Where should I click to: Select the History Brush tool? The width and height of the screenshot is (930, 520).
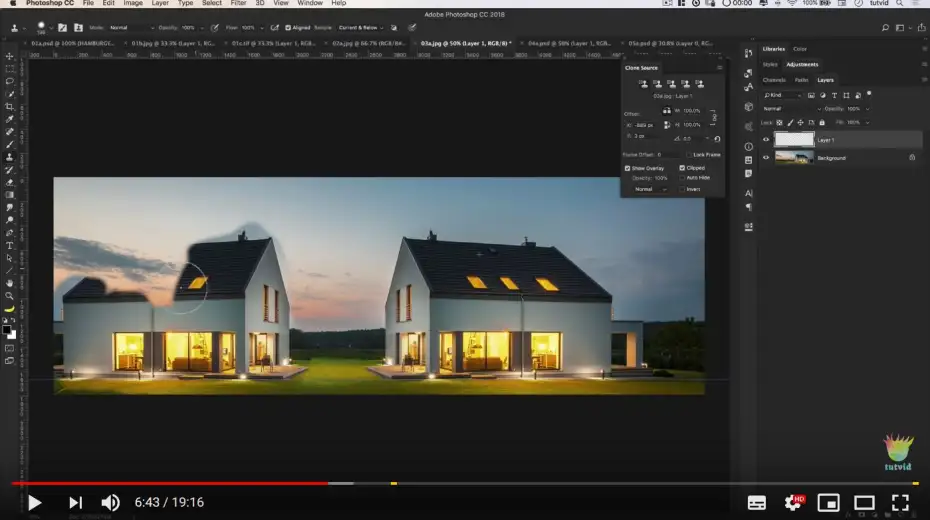point(9,170)
